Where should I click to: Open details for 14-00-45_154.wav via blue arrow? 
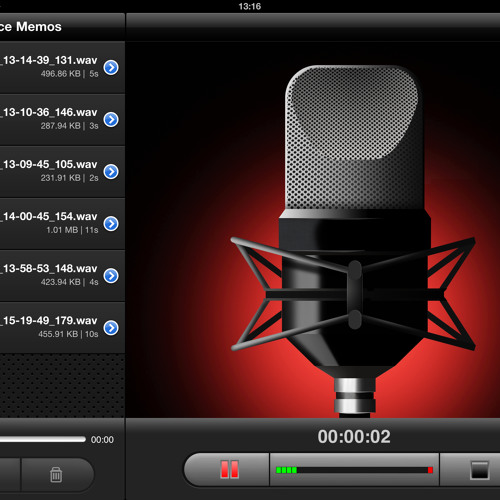click(111, 223)
